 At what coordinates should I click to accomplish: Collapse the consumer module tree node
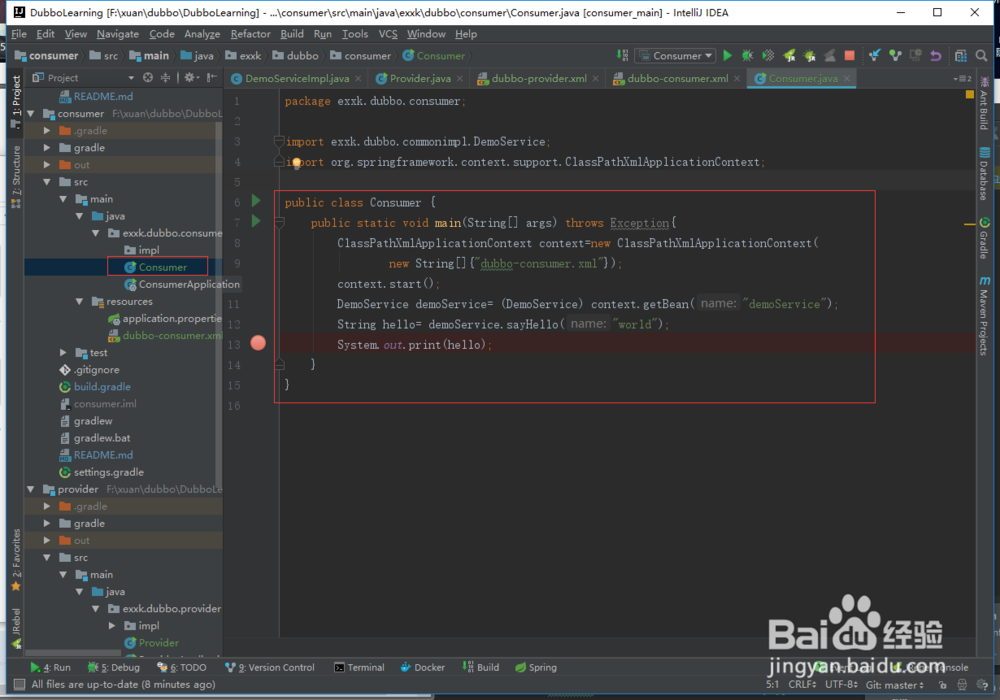(x=31, y=113)
